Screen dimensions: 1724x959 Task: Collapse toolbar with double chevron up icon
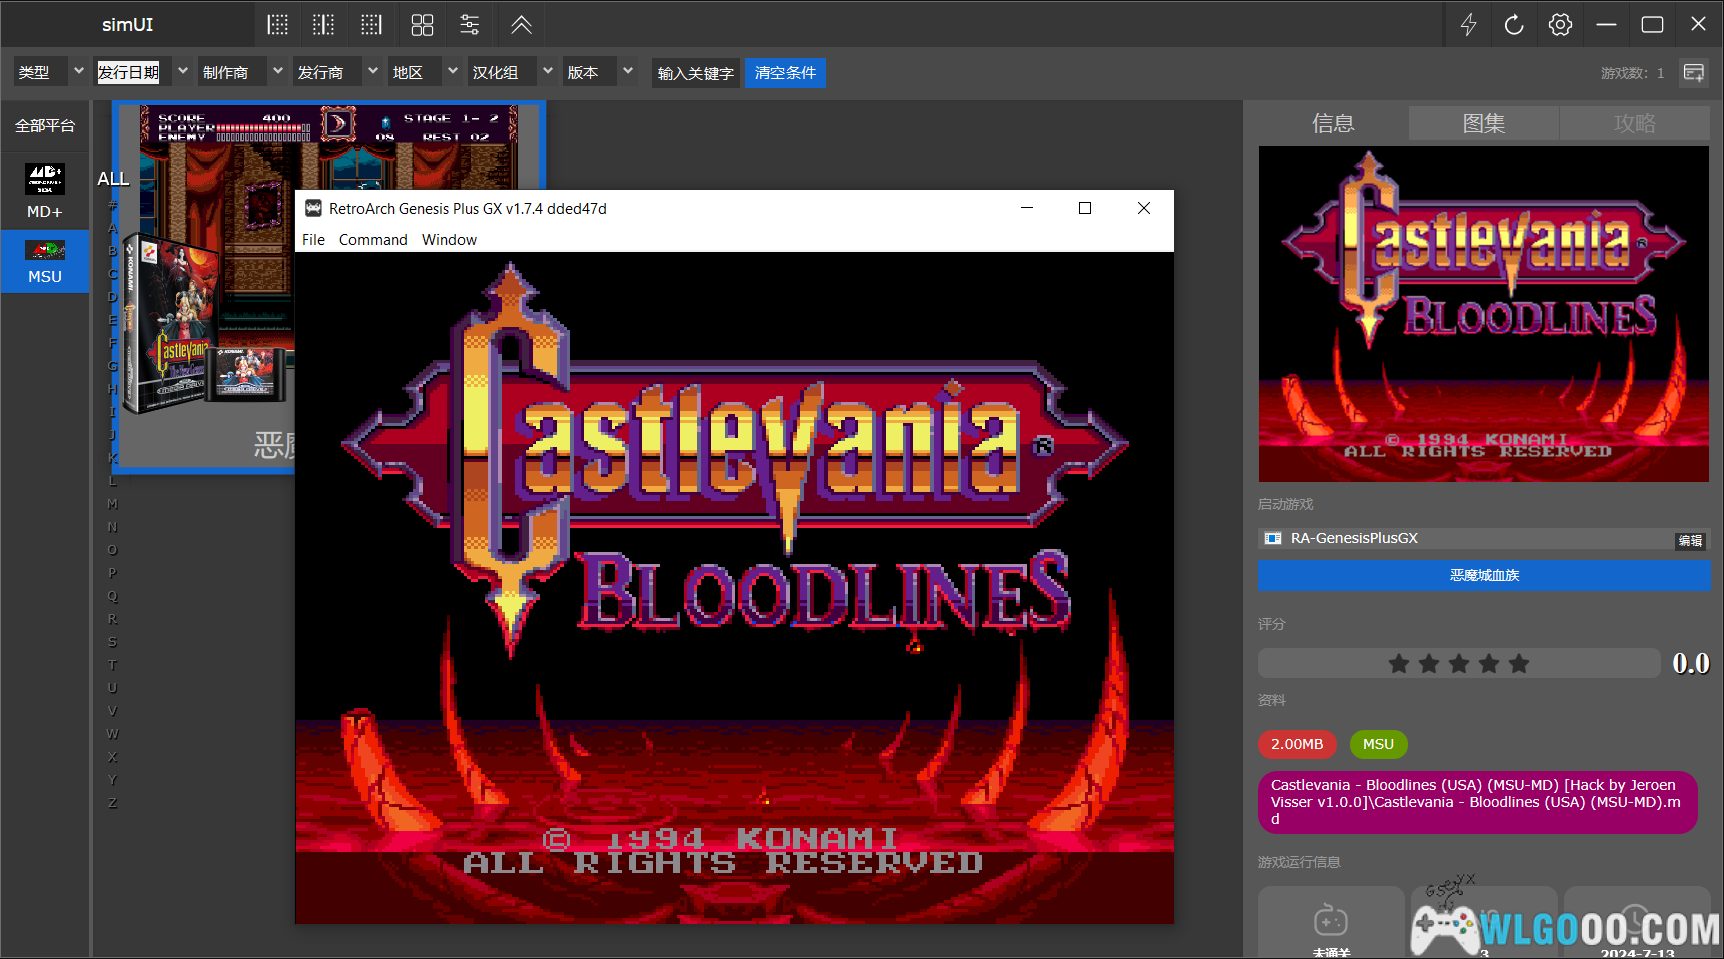[x=521, y=25]
